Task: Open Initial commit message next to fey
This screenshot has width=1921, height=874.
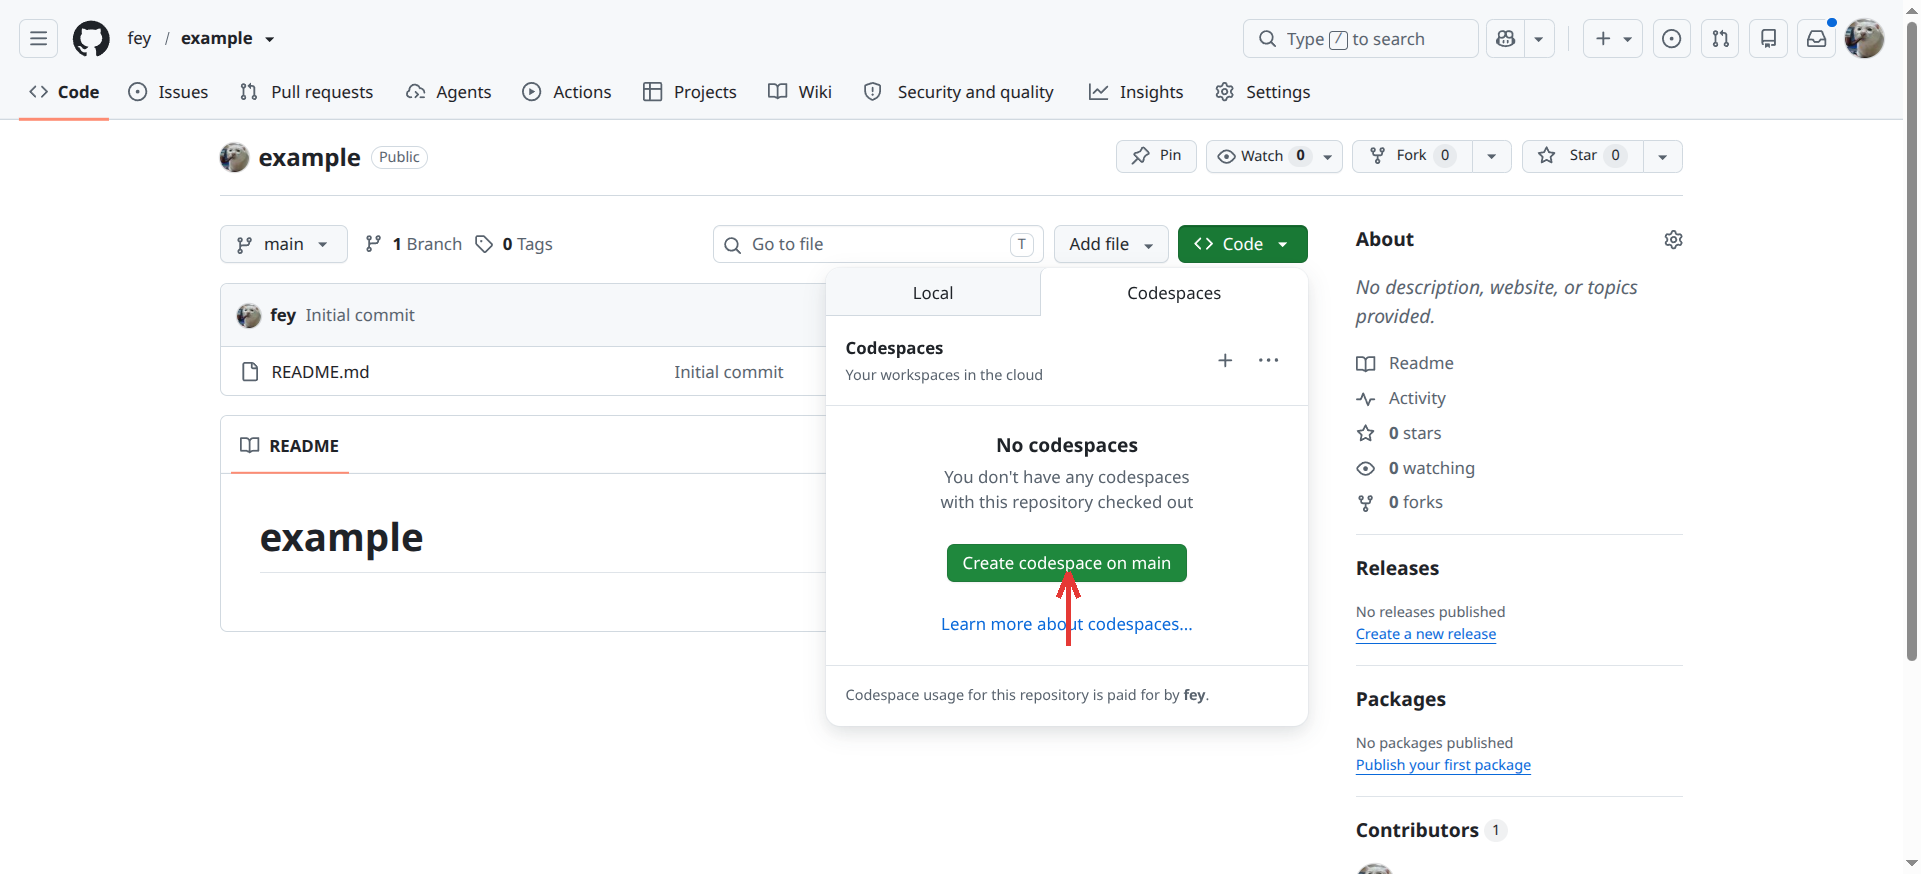Action: [360, 316]
